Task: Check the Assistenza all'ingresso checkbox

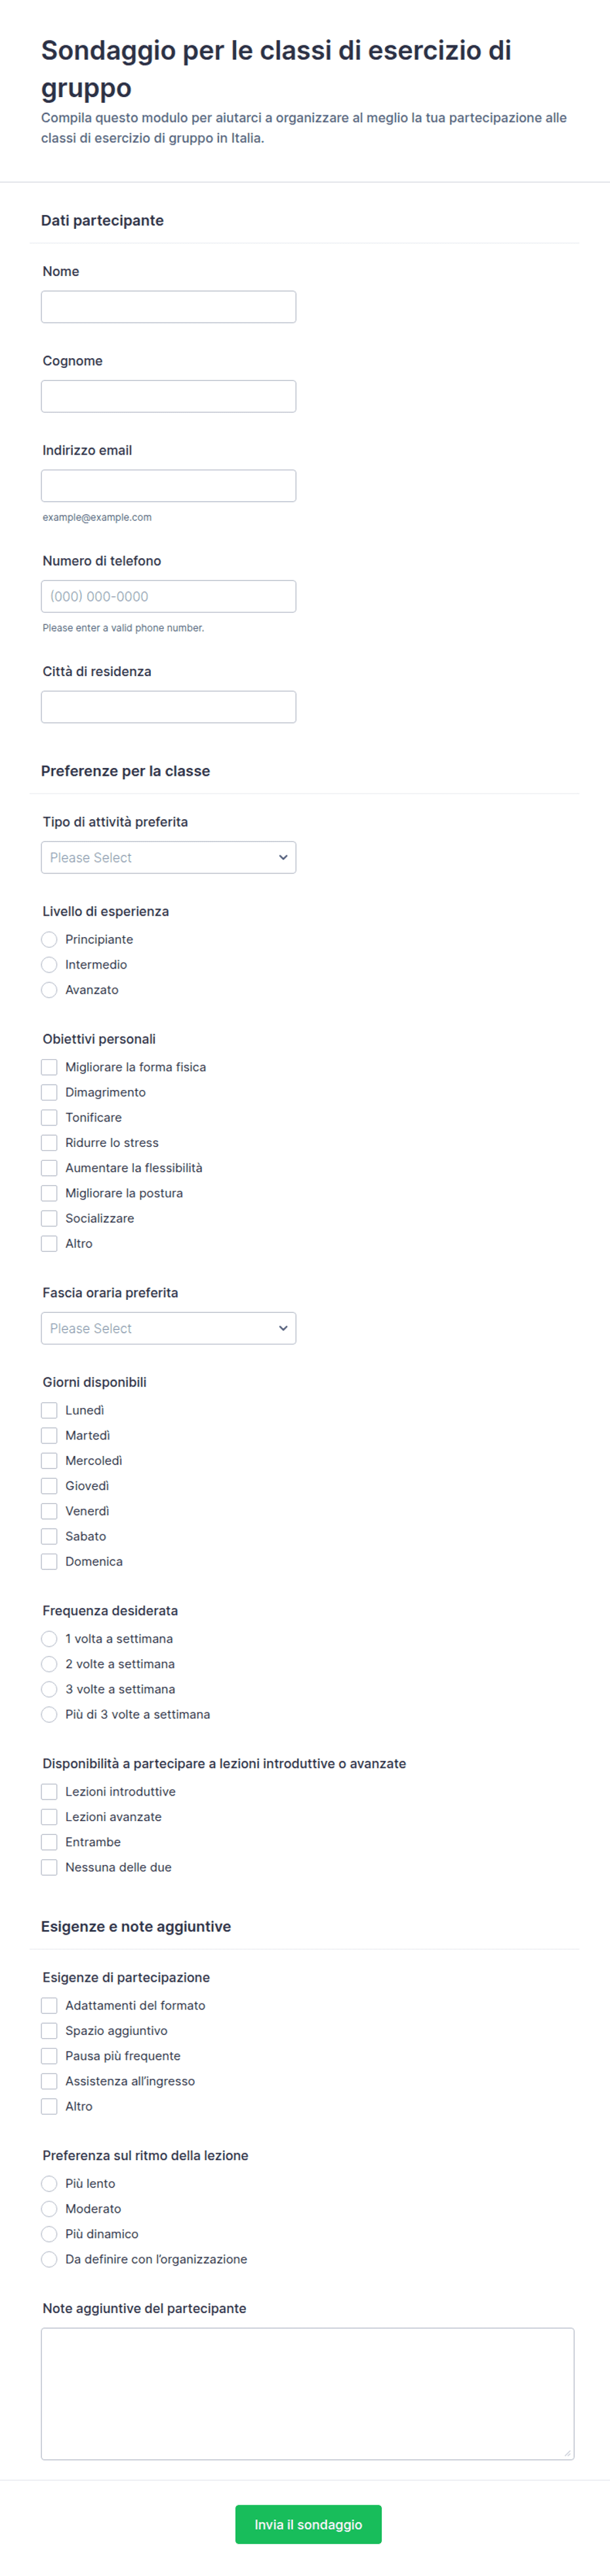Action: pyautogui.click(x=49, y=2080)
